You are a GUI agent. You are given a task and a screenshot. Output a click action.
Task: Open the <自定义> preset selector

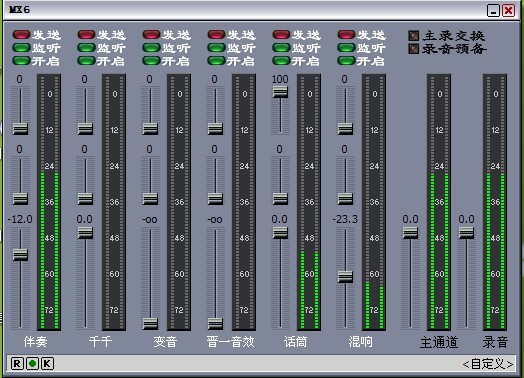[x=488, y=364]
